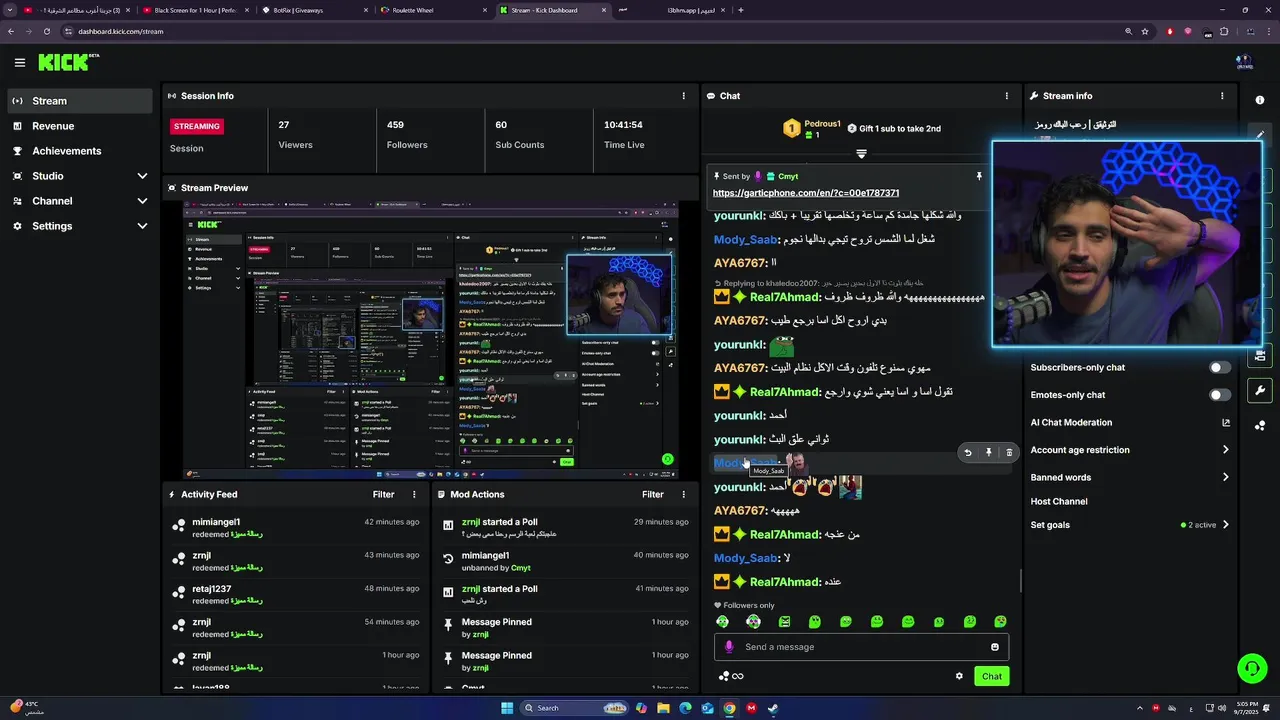Click Gift 1 sub to take 2nd
The width and height of the screenshot is (1280, 720).
894,128
